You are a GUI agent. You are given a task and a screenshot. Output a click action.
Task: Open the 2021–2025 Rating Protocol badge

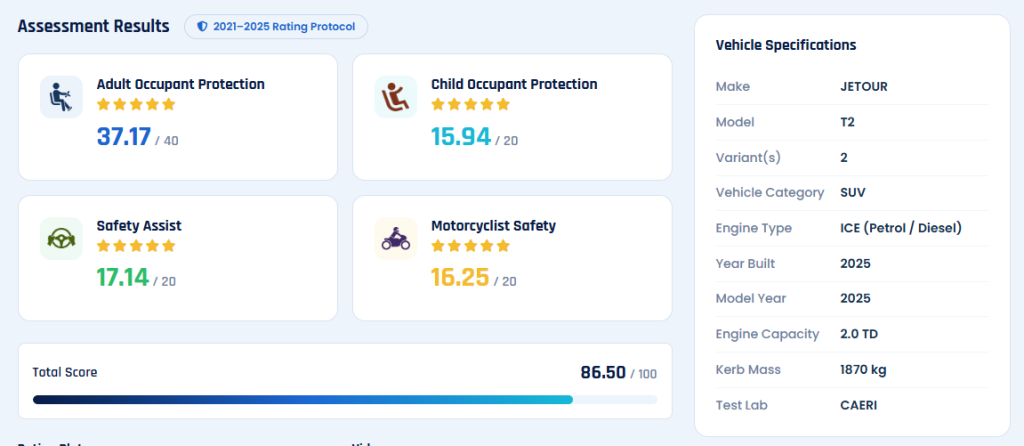(276, 27)
